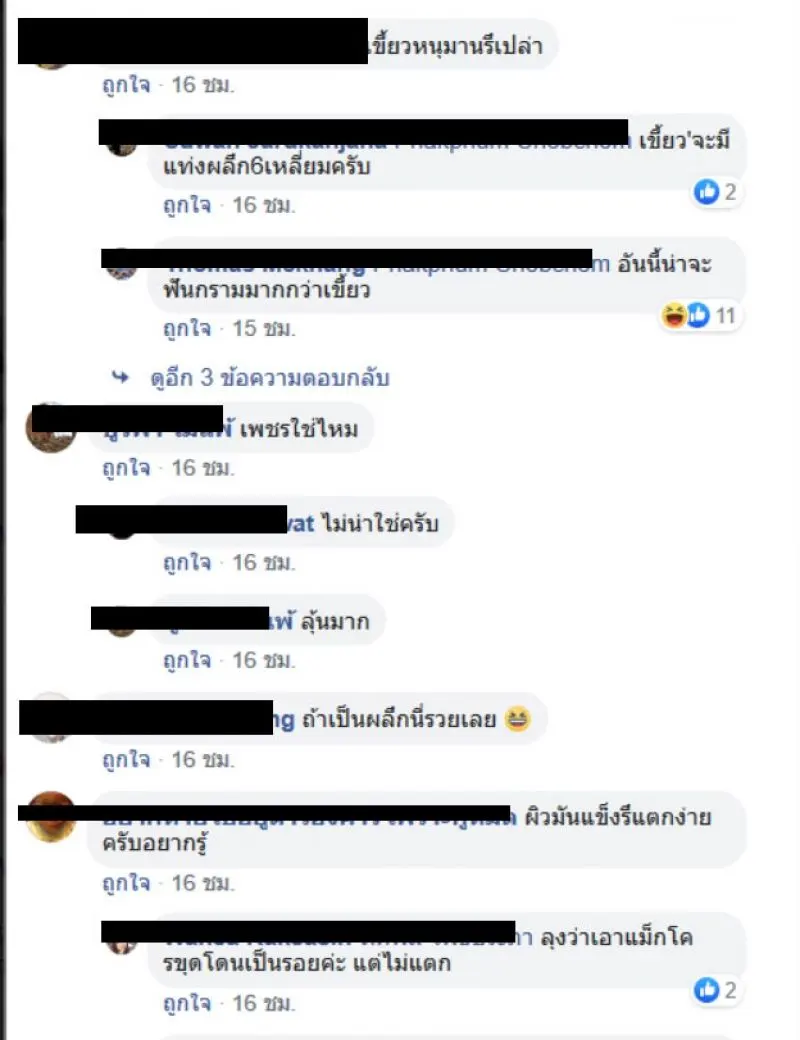
Task: Like the 'ถ้าเป็นผลึกนี่รวยเลย' comment
Action: point(126,759)
